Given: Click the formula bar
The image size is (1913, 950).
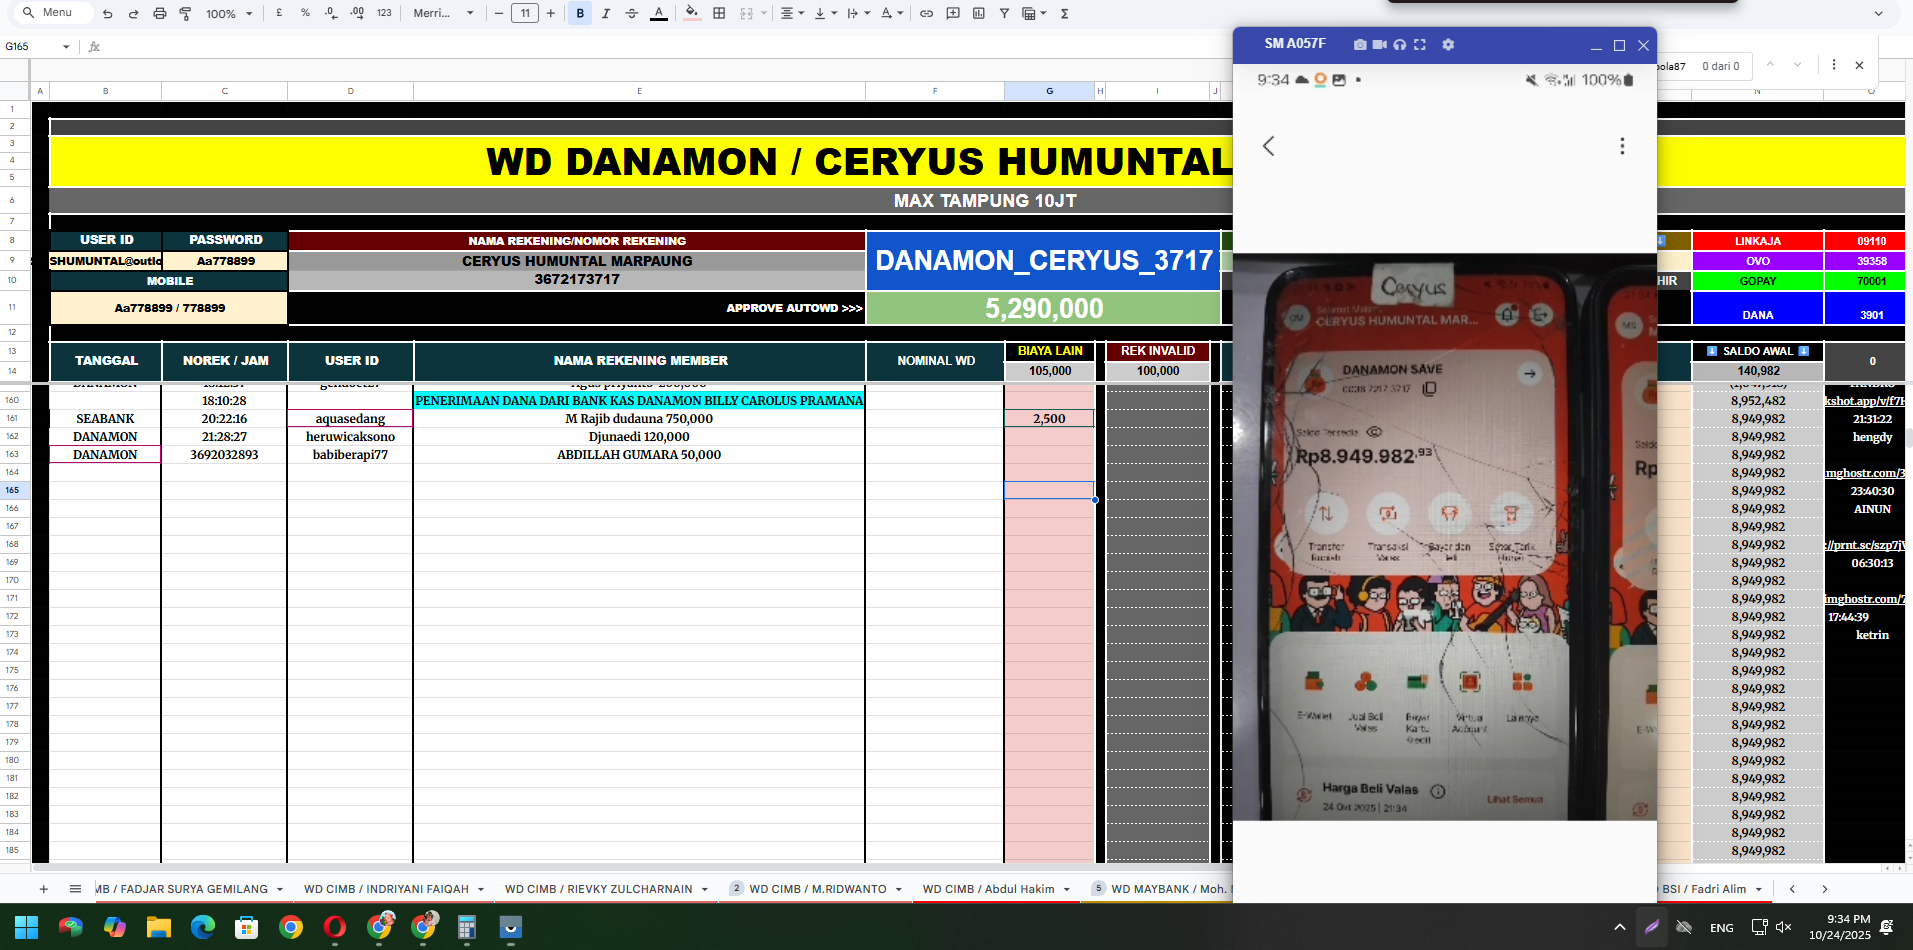Looking at the screenshot, I should [660, 47].
